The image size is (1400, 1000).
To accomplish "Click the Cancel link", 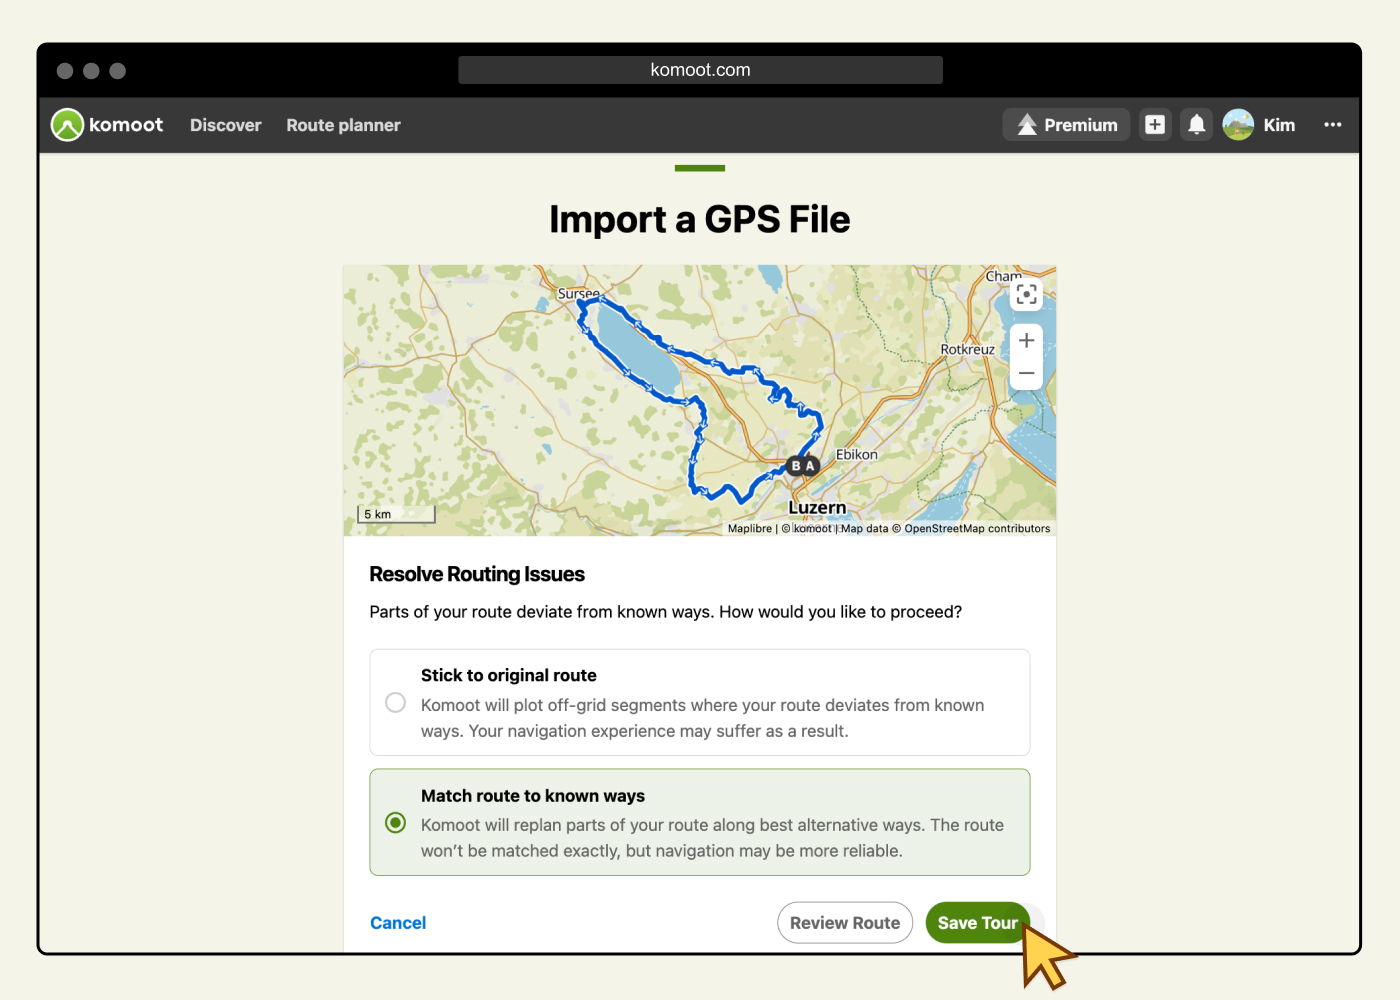I will 398,923.
